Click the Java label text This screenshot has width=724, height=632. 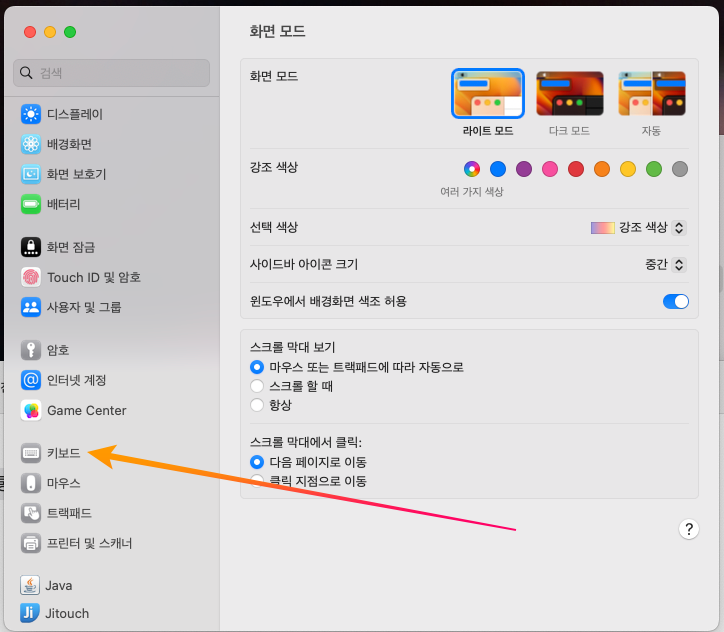point(59,585)
